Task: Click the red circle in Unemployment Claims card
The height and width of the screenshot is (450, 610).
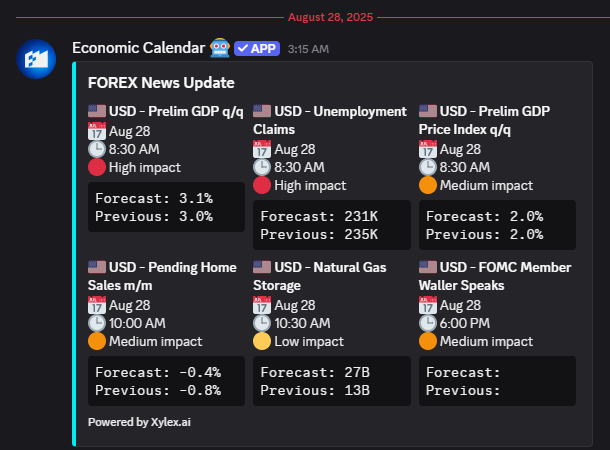Action: 262,185
